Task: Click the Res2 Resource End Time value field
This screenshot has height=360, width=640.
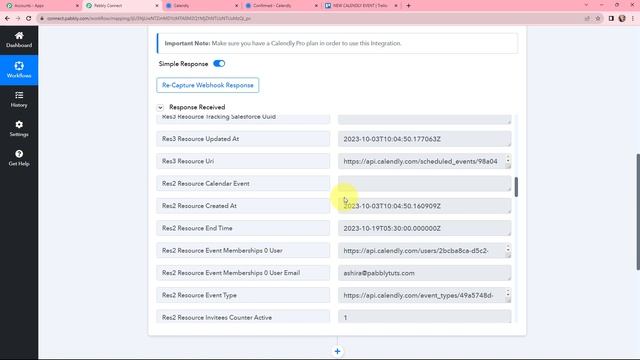Action: click(424, 228)
